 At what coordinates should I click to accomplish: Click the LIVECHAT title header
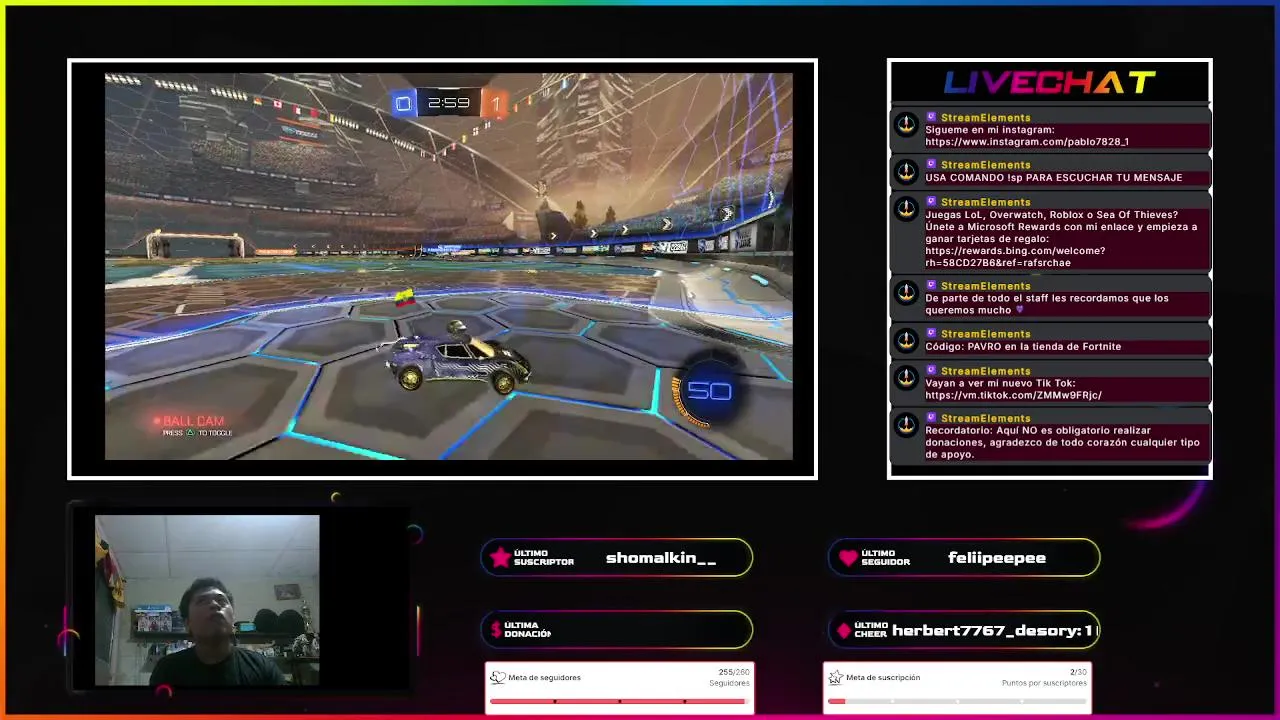(1049, 82)
